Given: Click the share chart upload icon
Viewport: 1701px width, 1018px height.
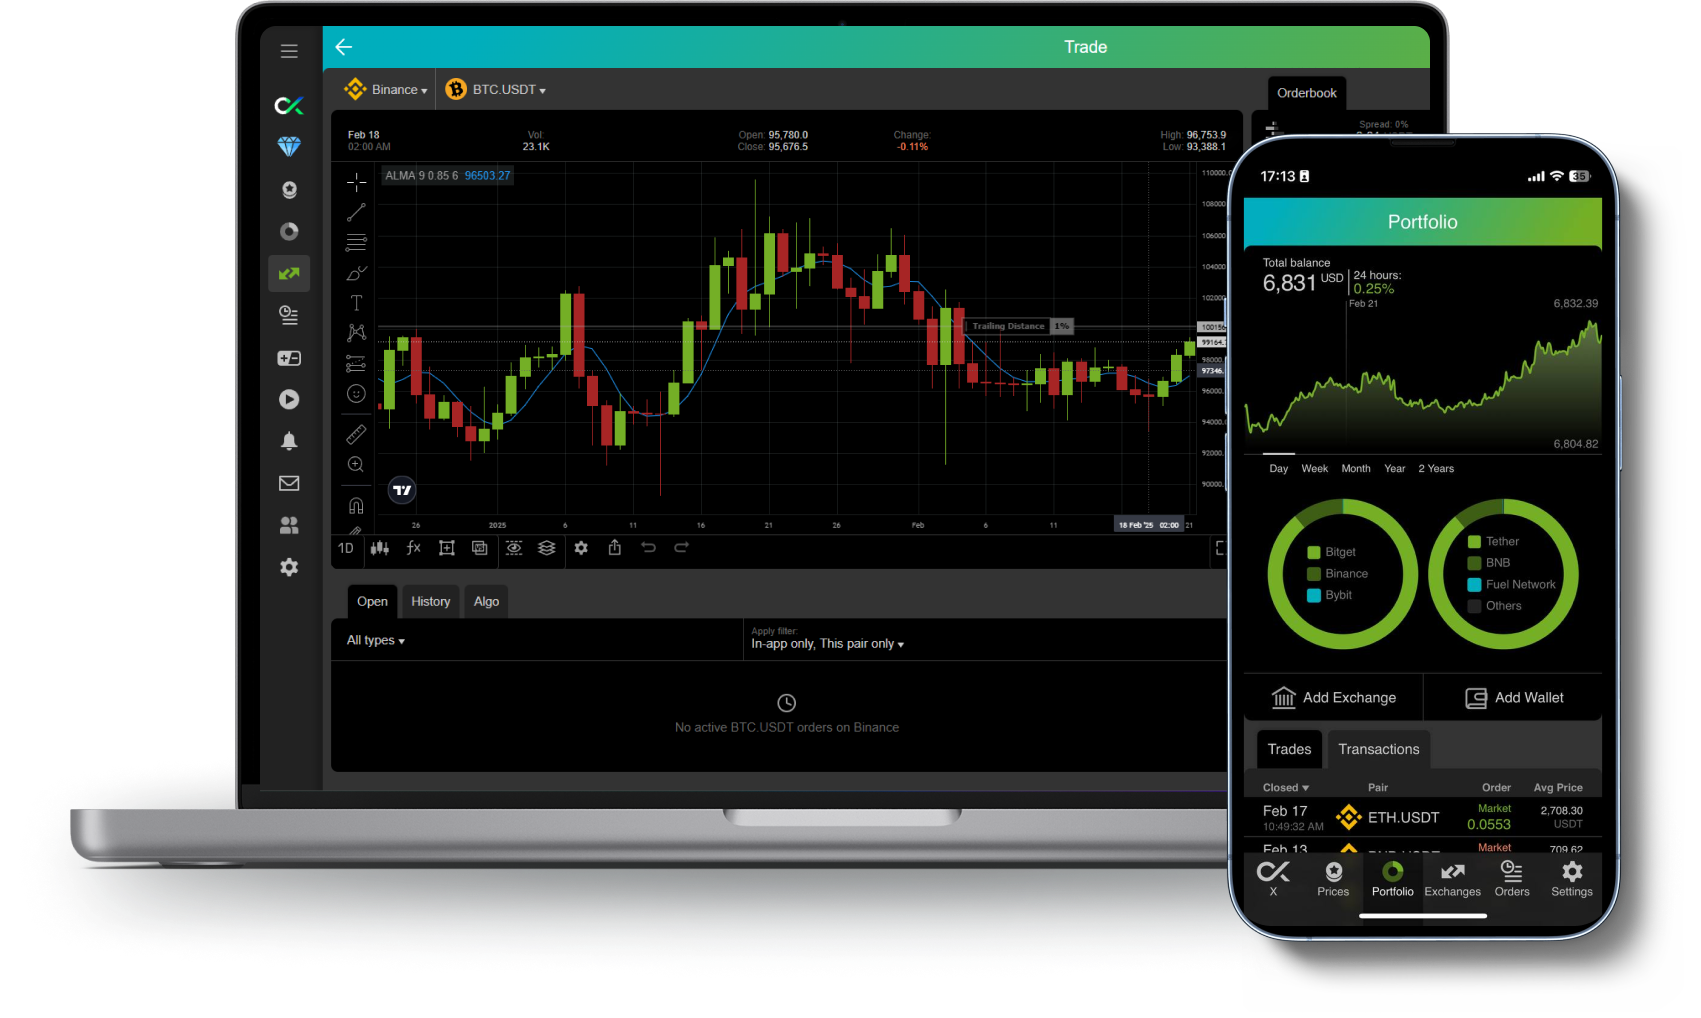Looking at the screenshot, I should (615, 548).
